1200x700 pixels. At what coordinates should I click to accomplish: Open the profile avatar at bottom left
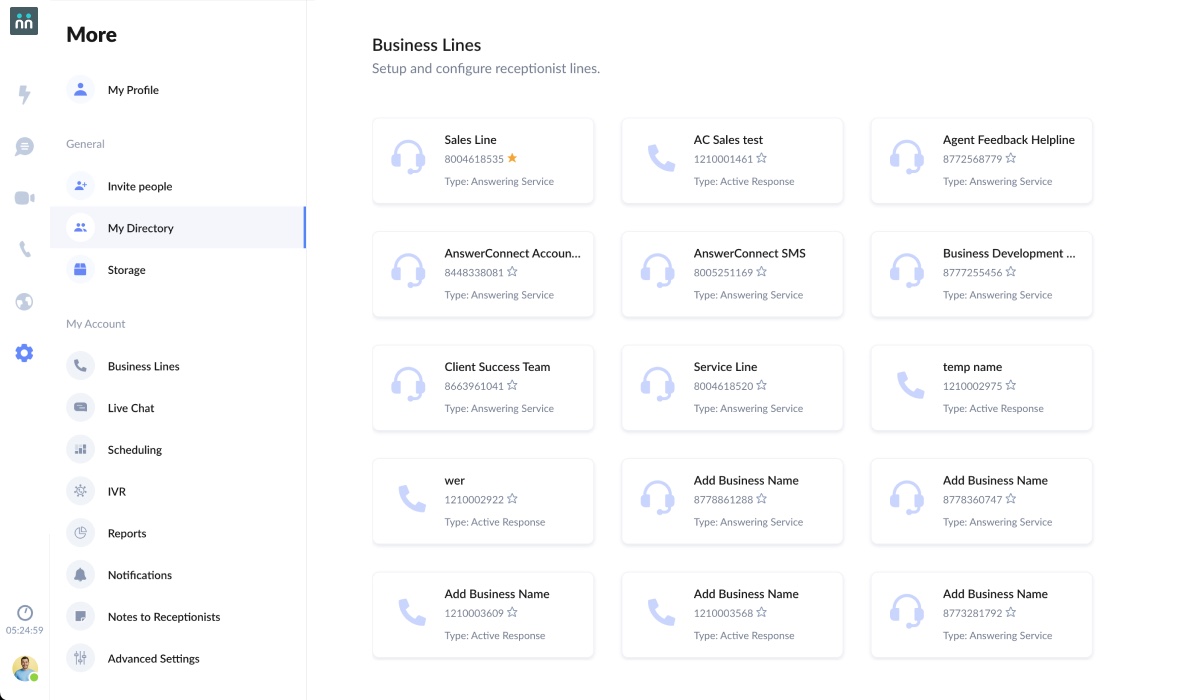pos(24,668)
